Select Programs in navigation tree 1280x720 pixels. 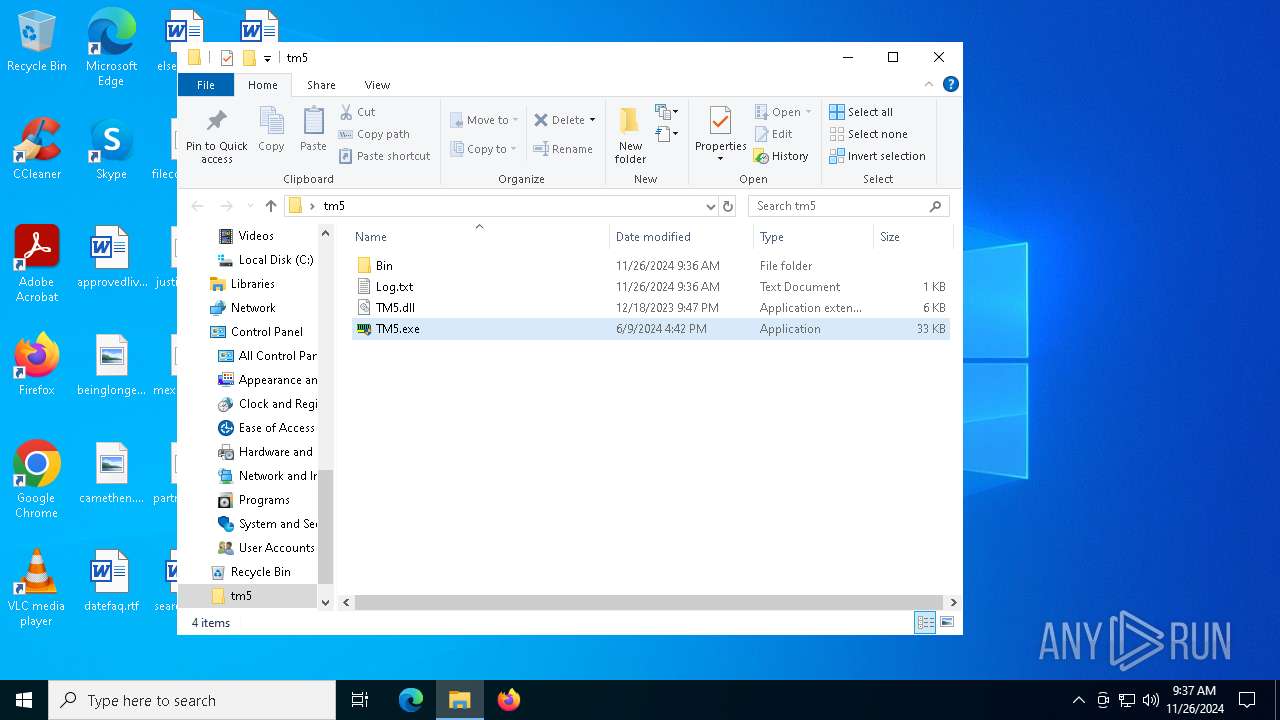coord(254,500)
